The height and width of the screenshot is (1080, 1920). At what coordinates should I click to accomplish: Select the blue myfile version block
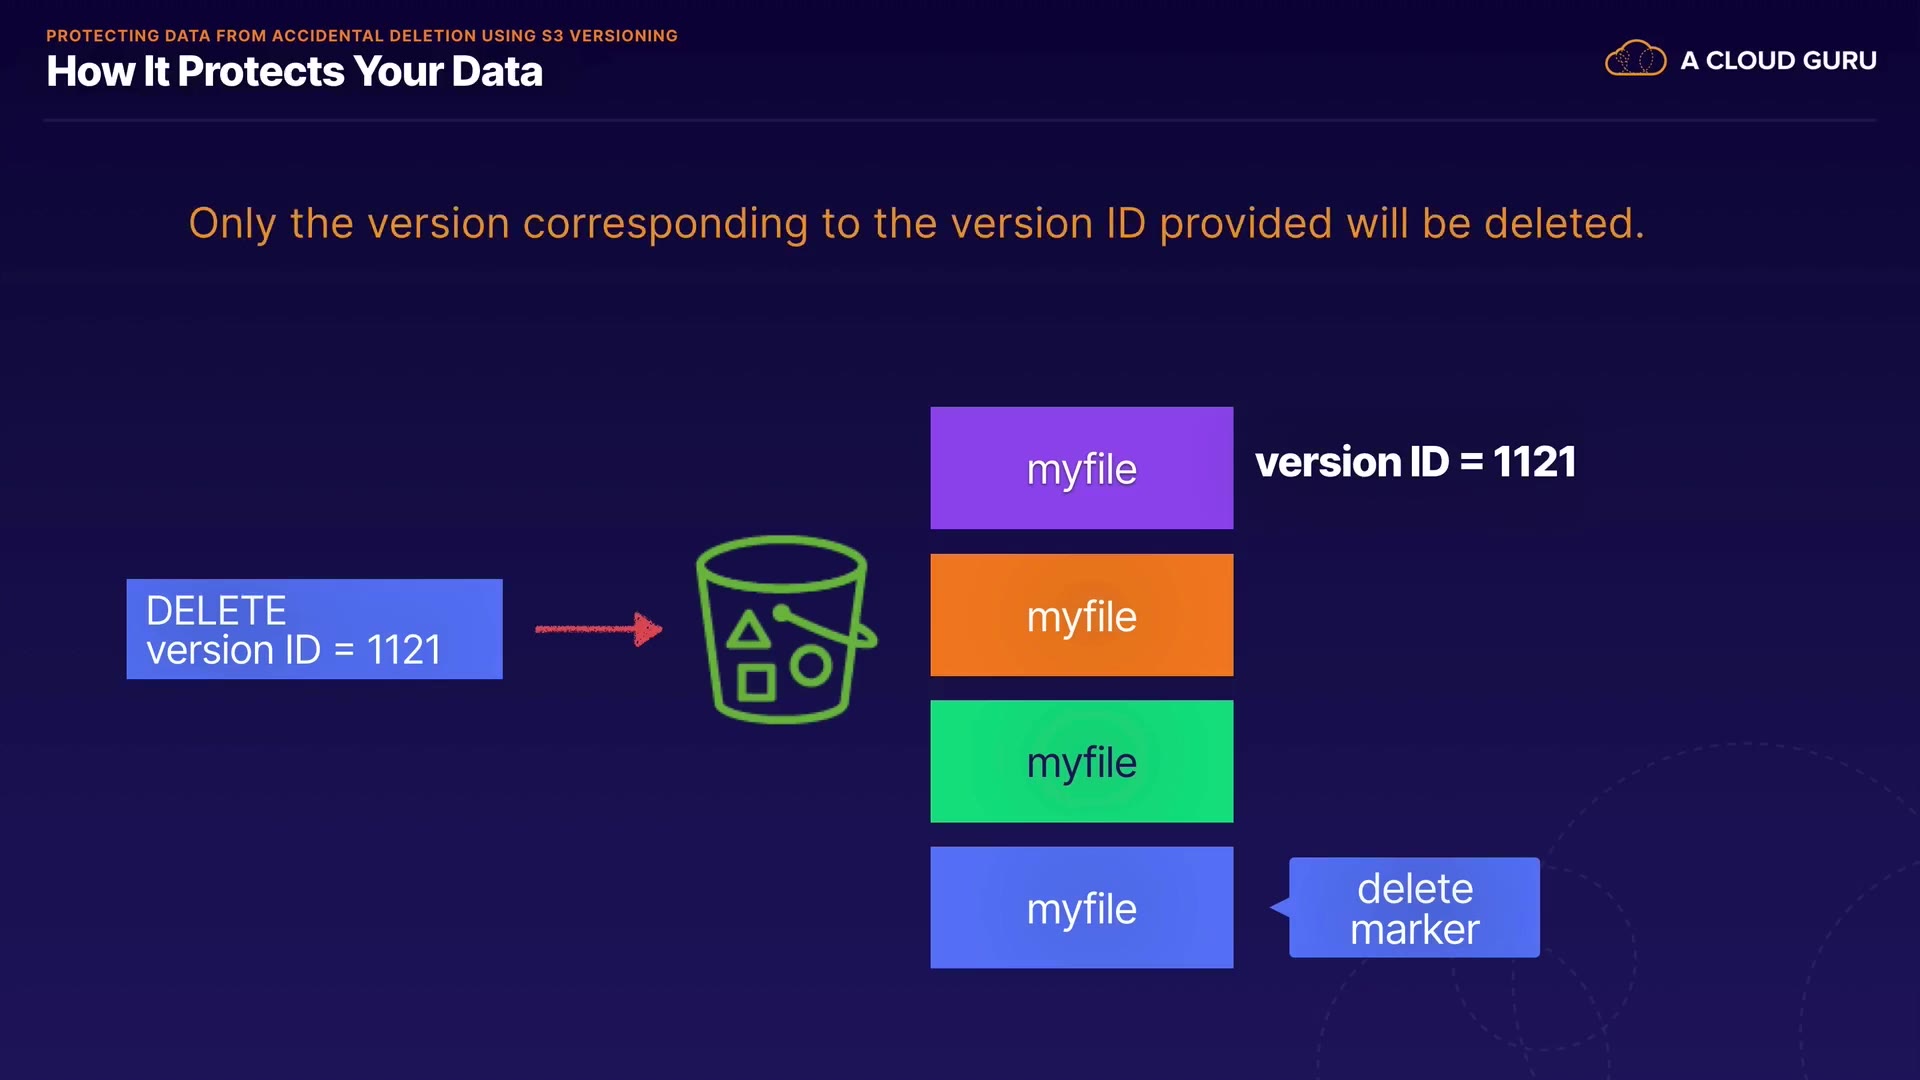[1081, 908]
